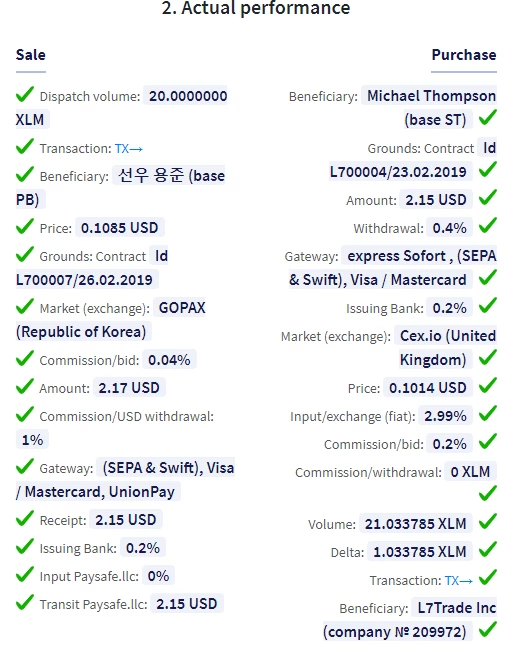This screenshot has height=655, width=514.
Task: Click the checkmark after Input/exchange (fiat) 2.99%
Action: click(488, 414)
